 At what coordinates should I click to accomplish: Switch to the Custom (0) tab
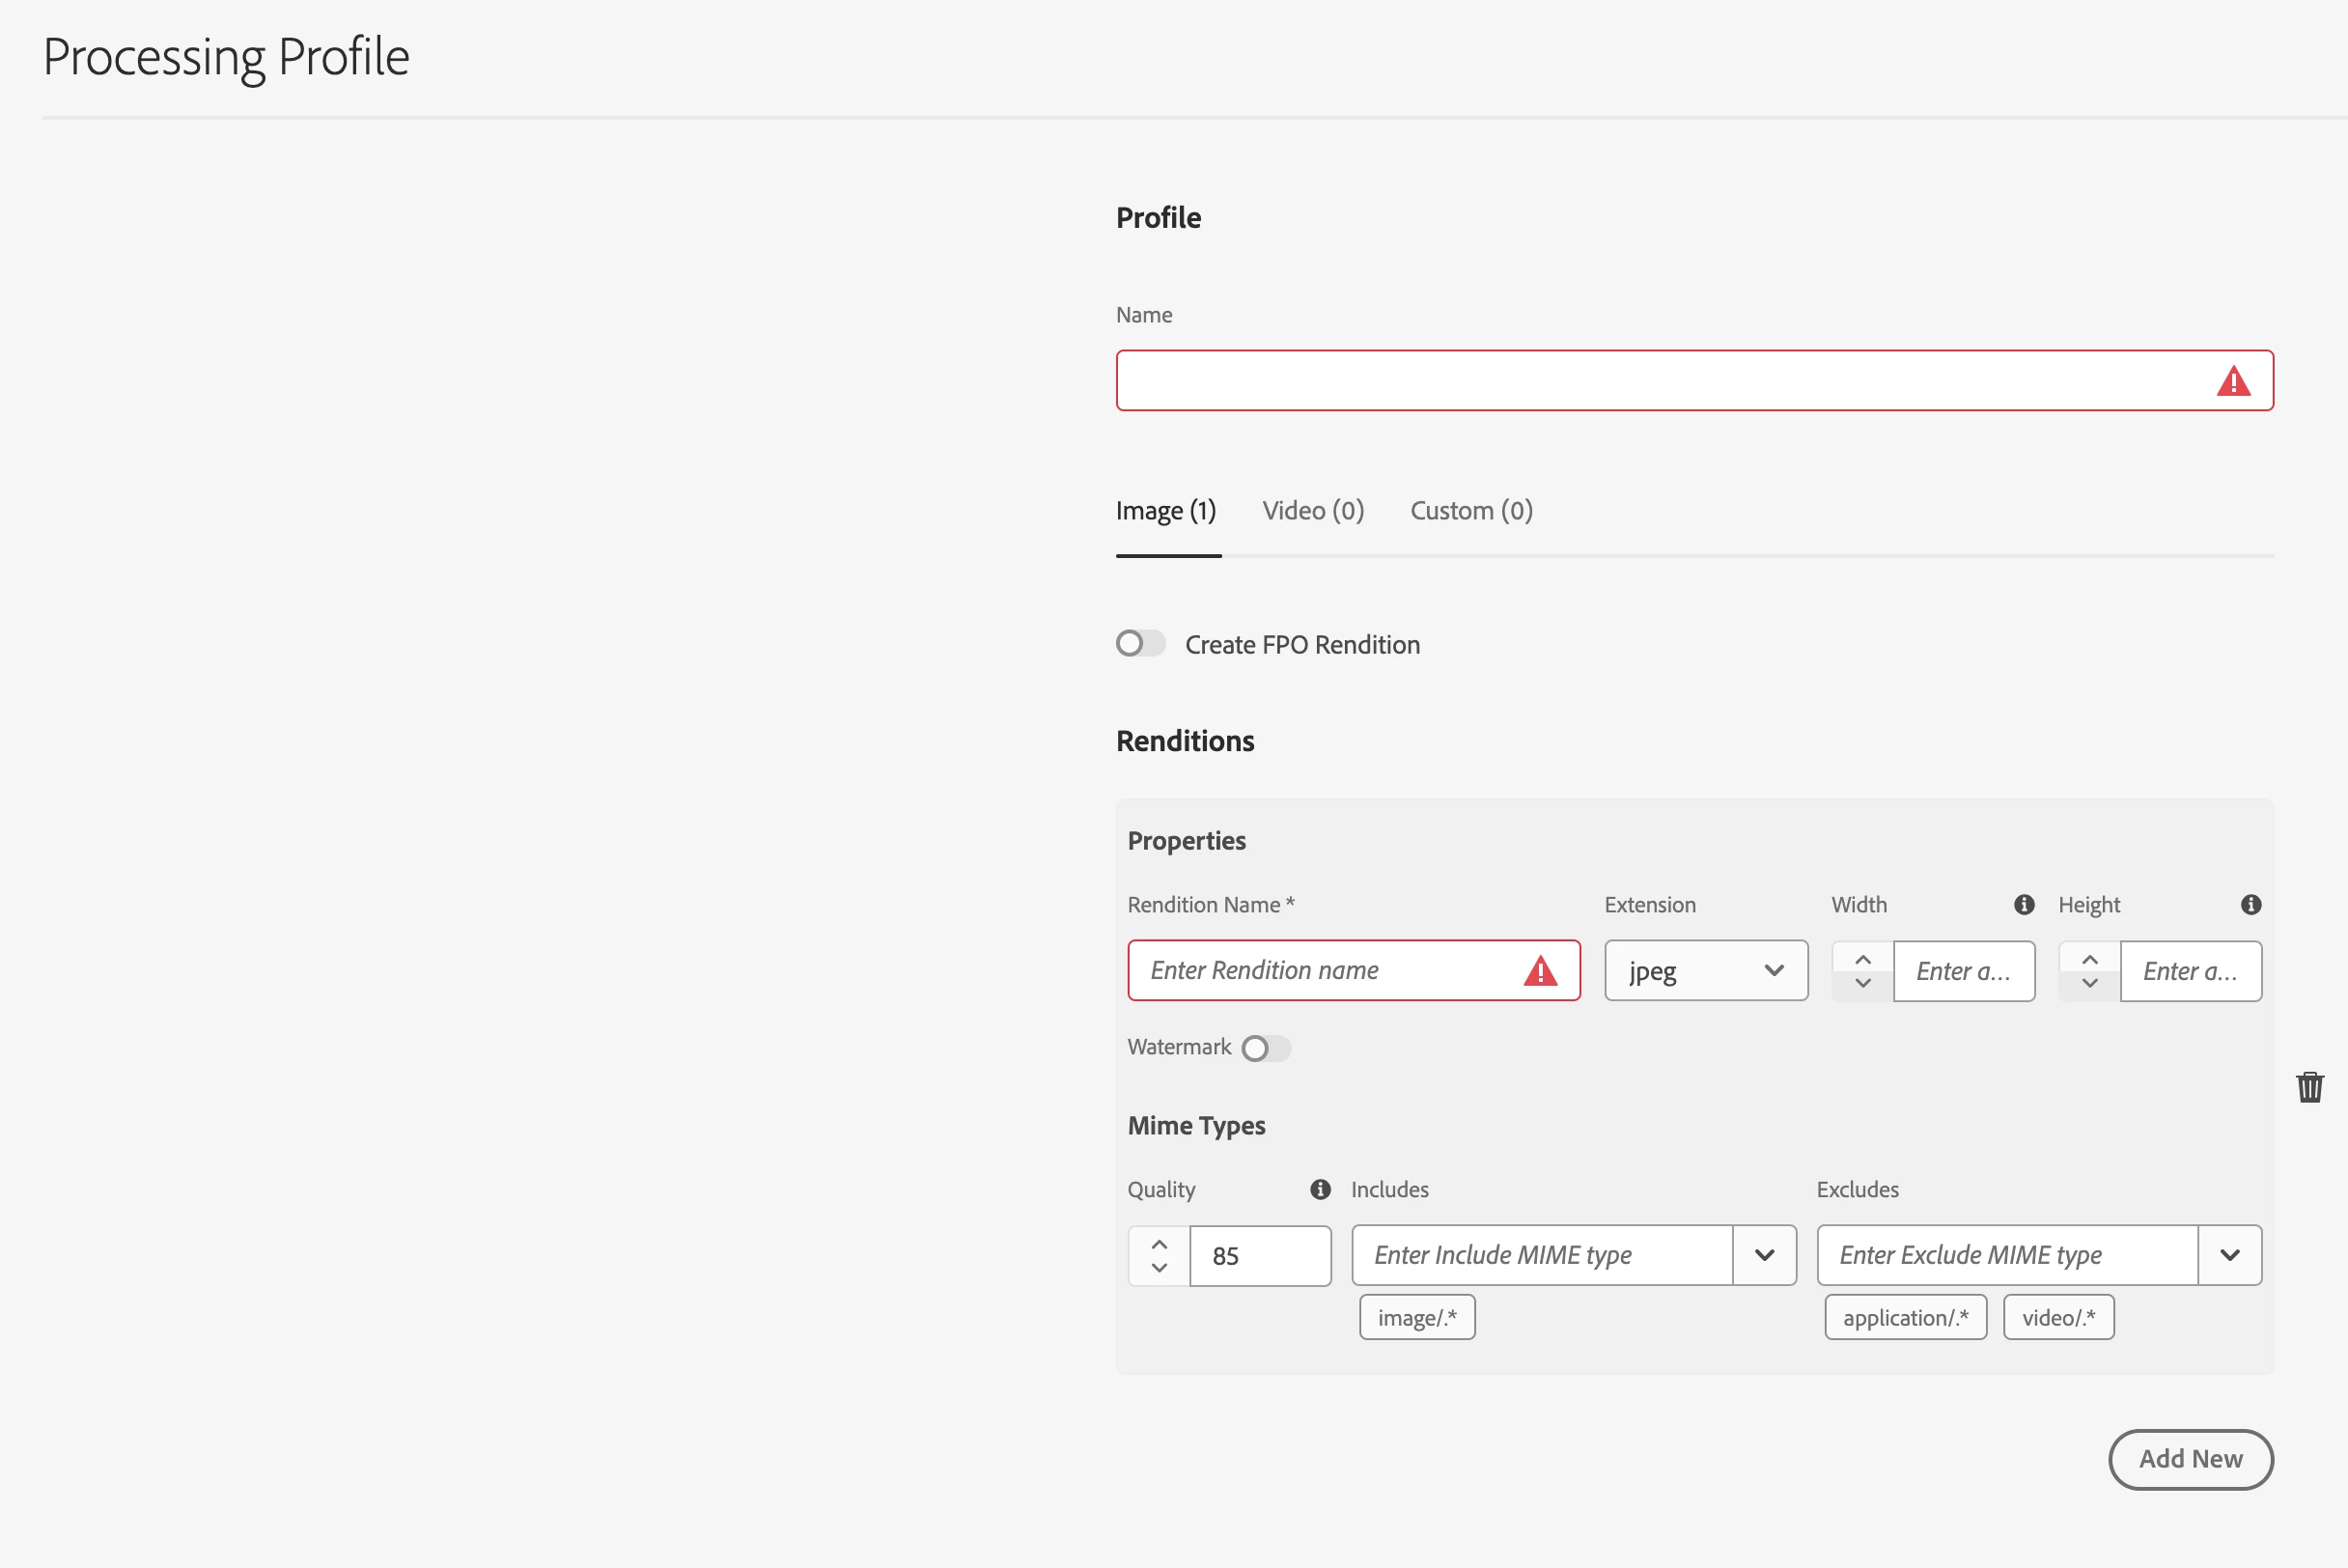1471,511
